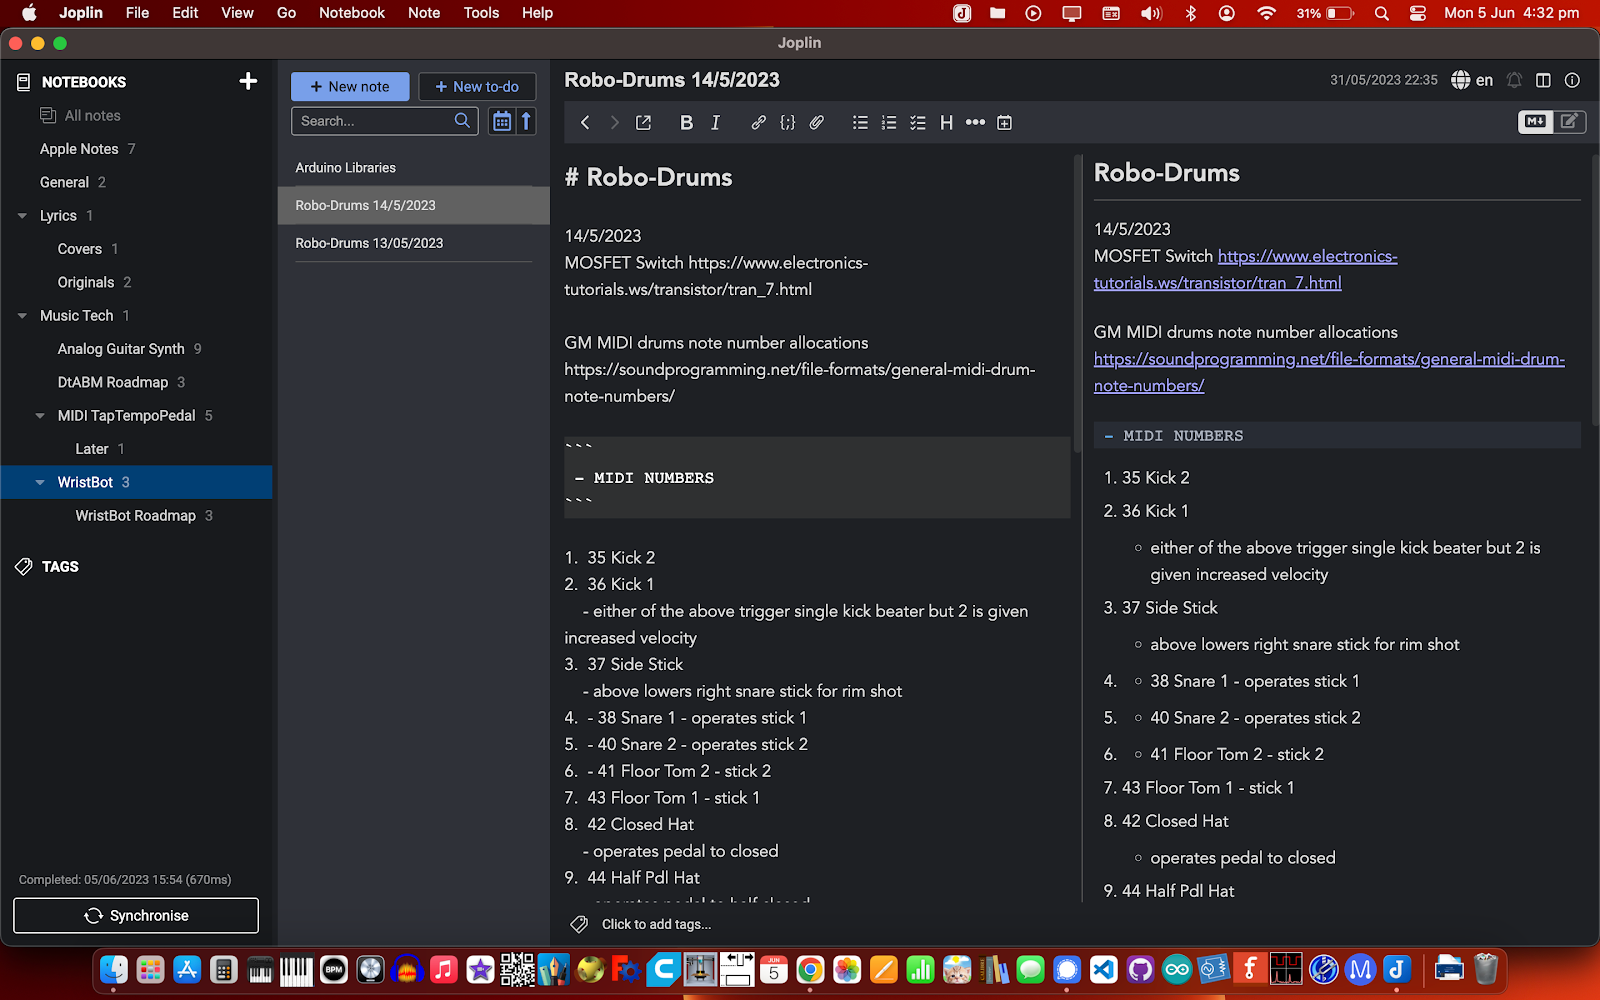Apply italic formatting

715,122
